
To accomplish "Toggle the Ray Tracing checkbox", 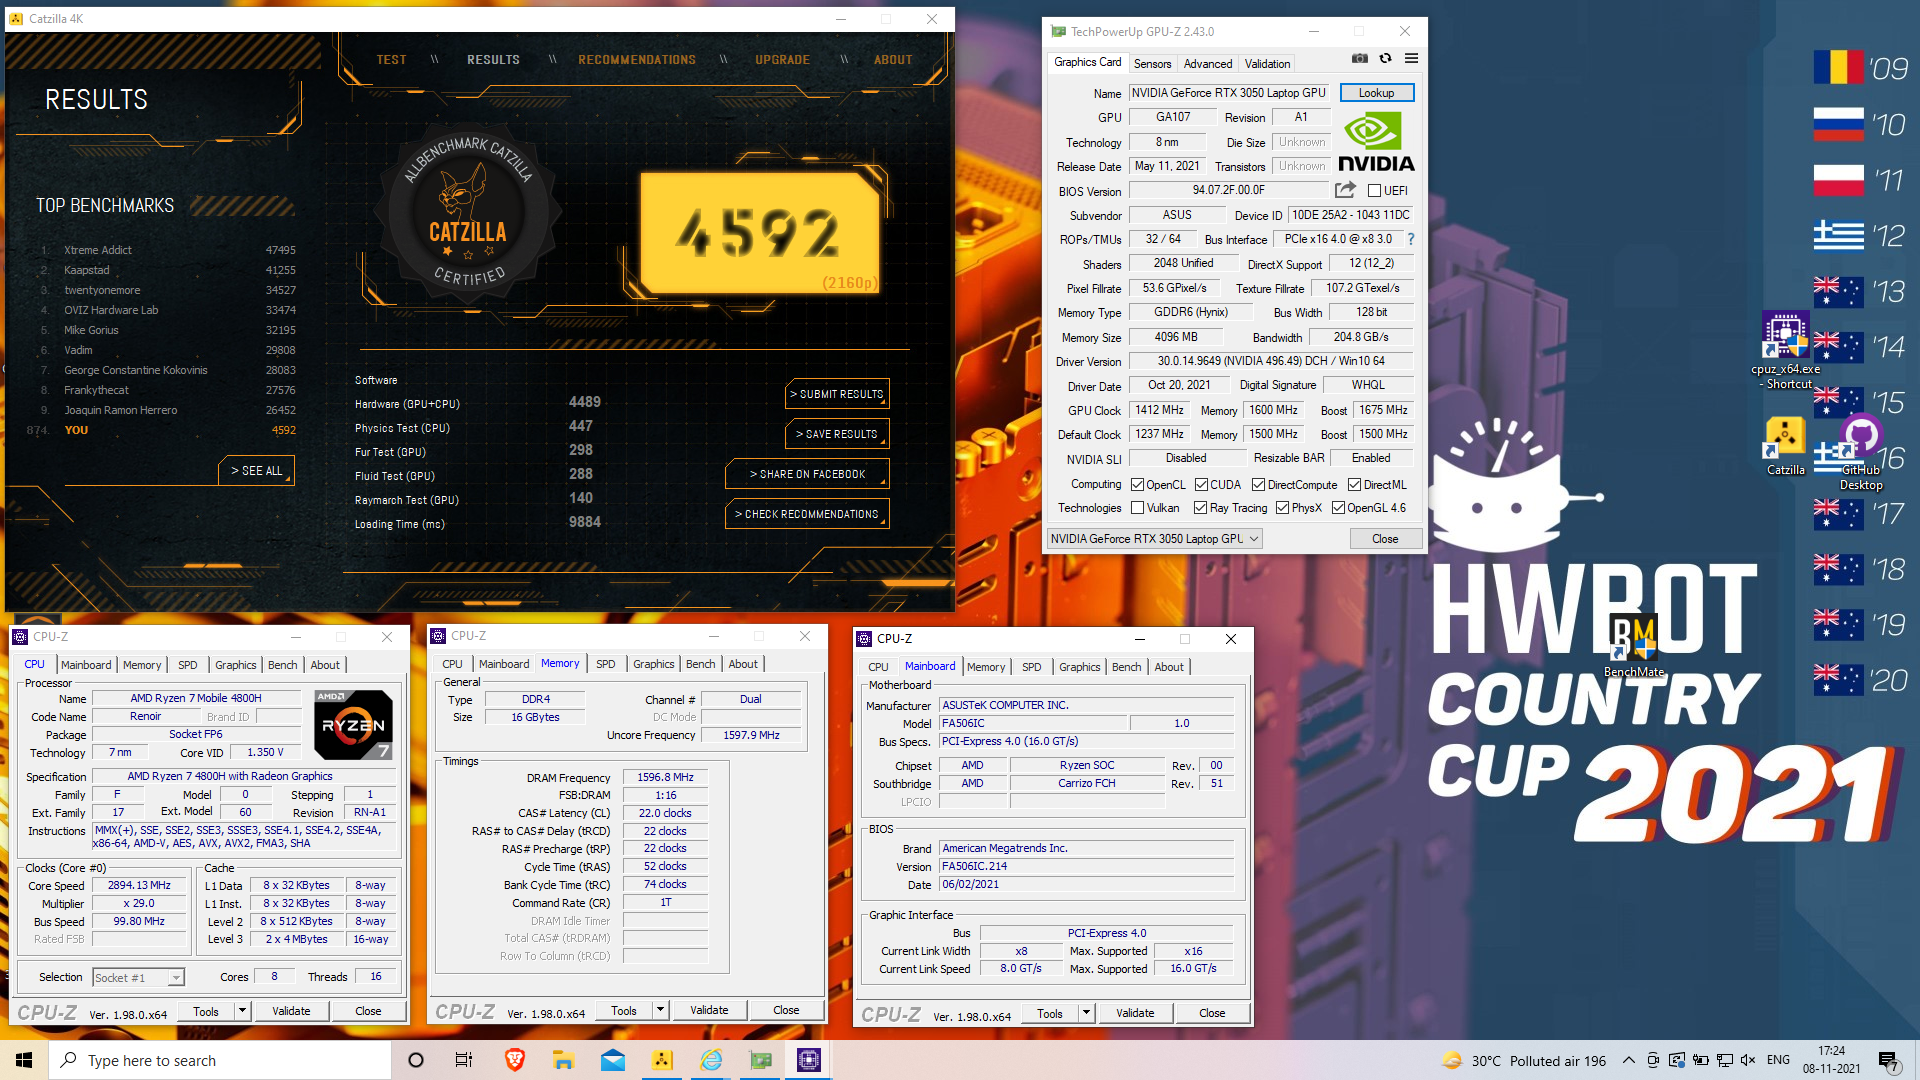I will point(1200,508).
